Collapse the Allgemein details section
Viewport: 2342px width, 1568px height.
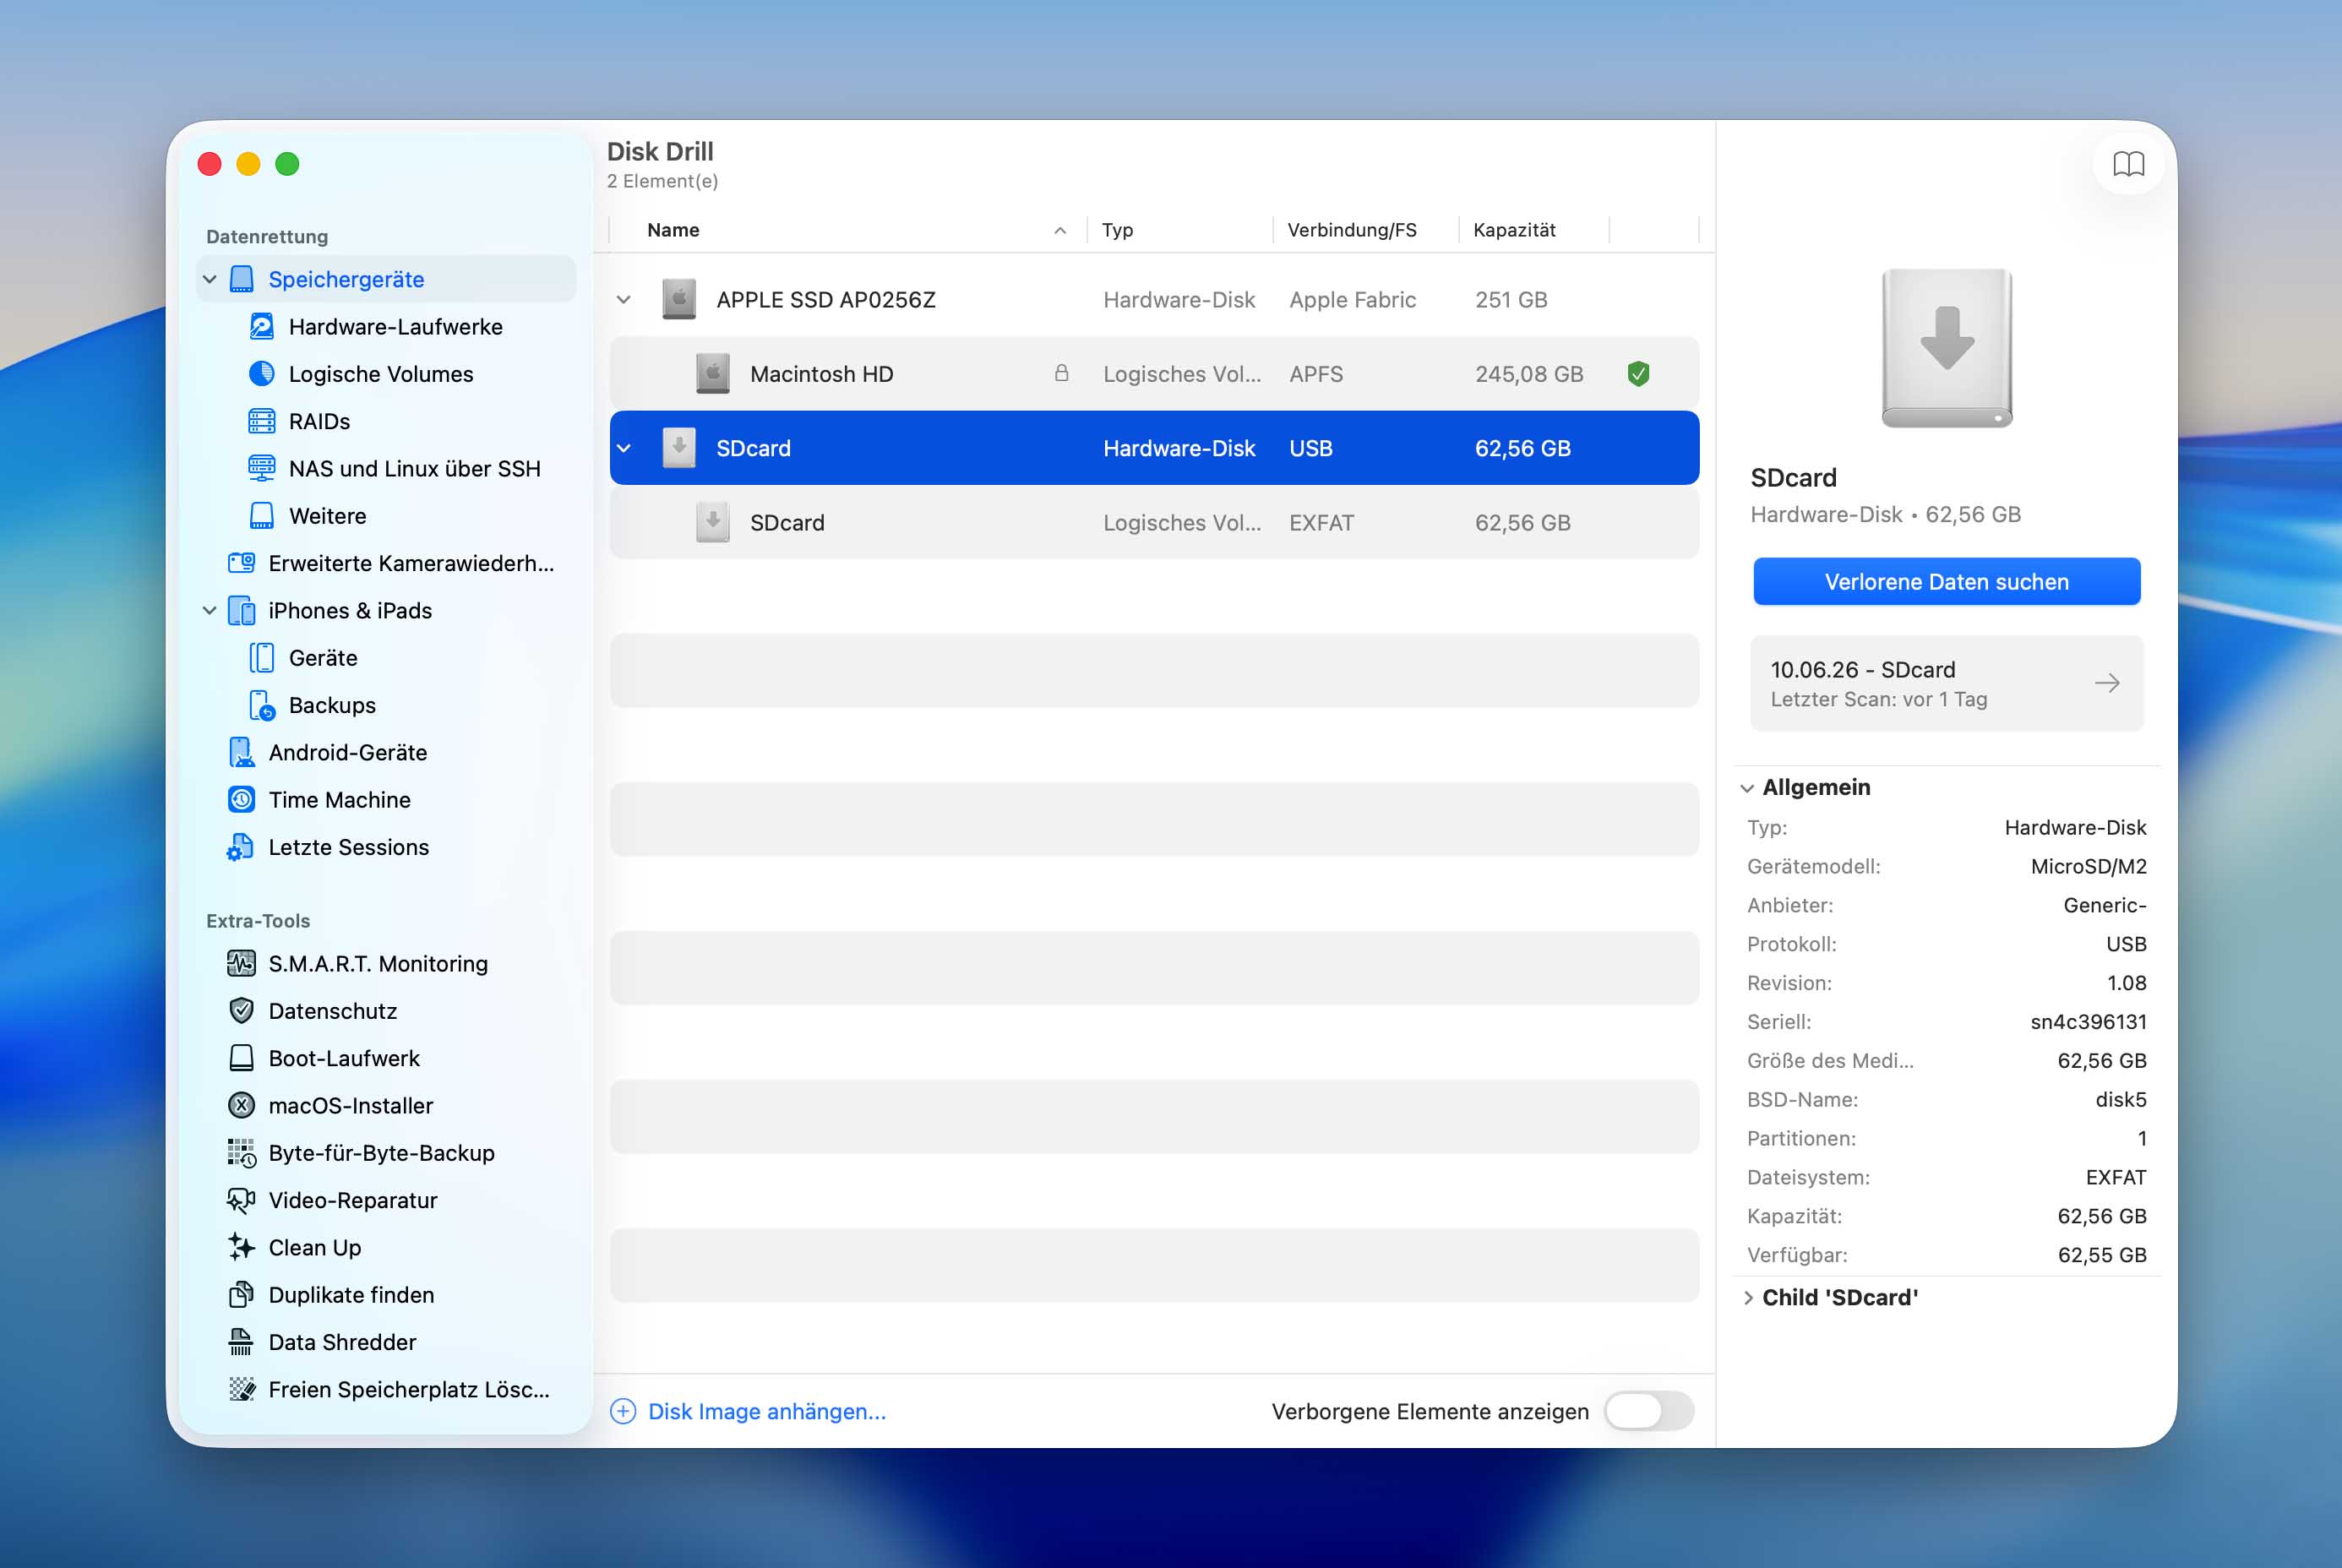point(1746,788)
